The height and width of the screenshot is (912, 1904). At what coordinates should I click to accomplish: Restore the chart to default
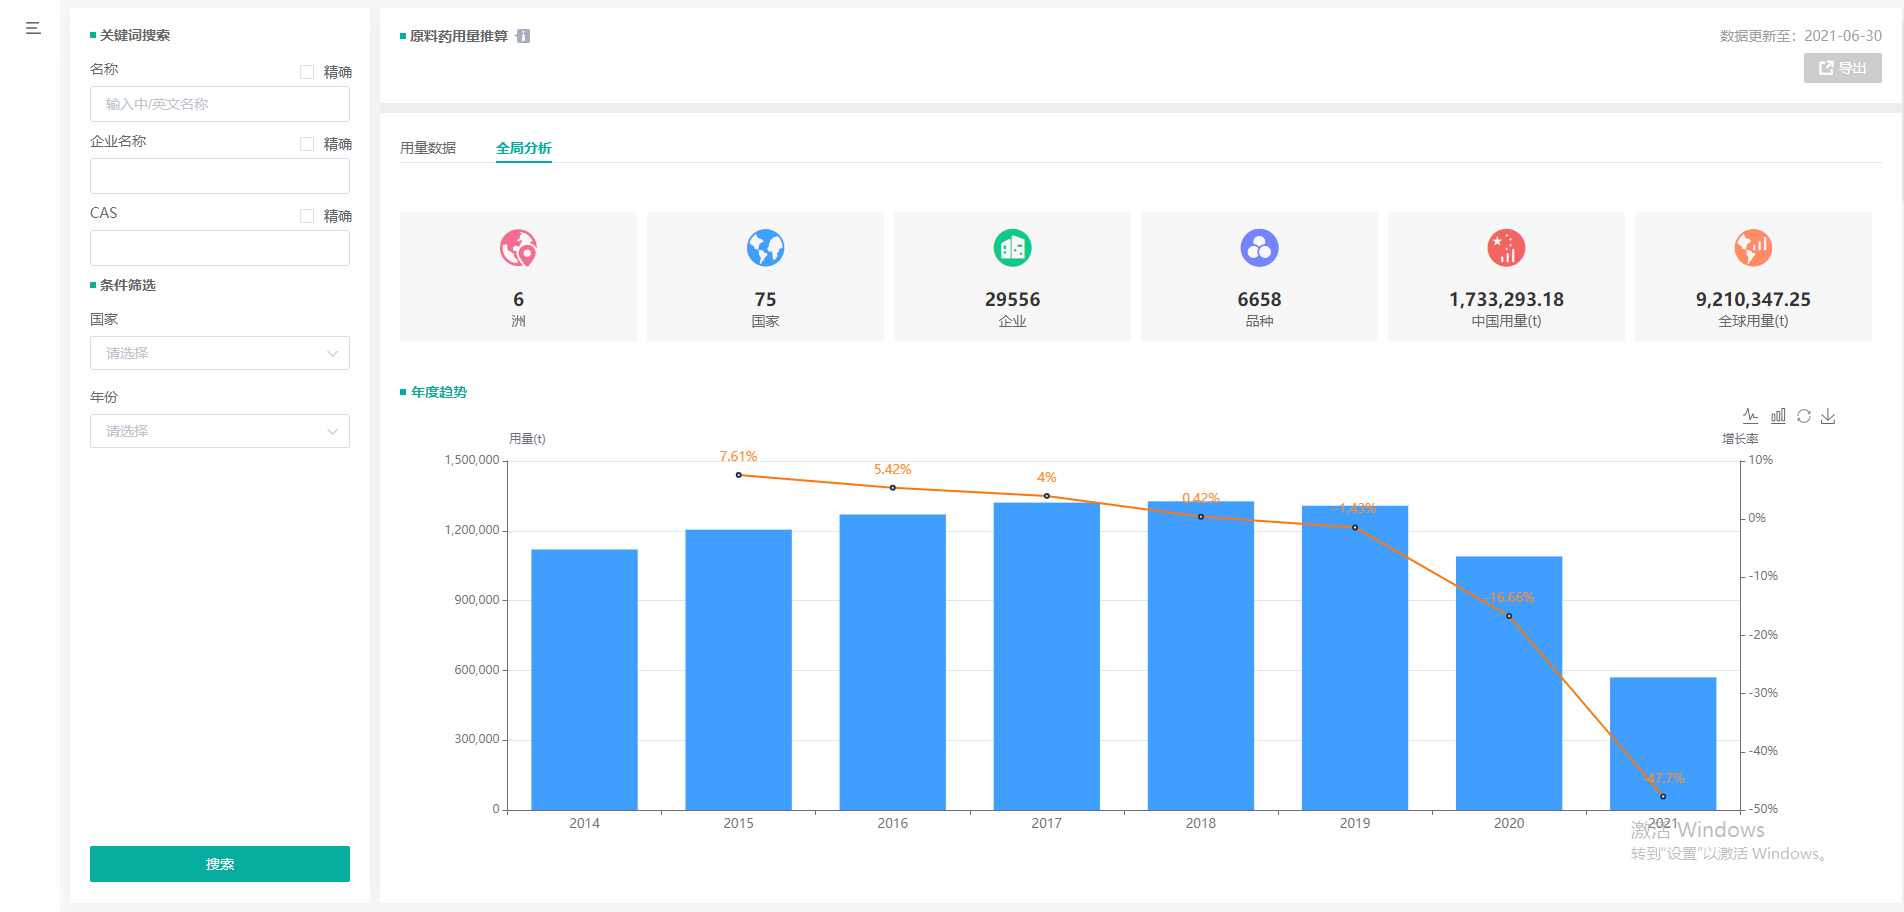(1804, 416)
